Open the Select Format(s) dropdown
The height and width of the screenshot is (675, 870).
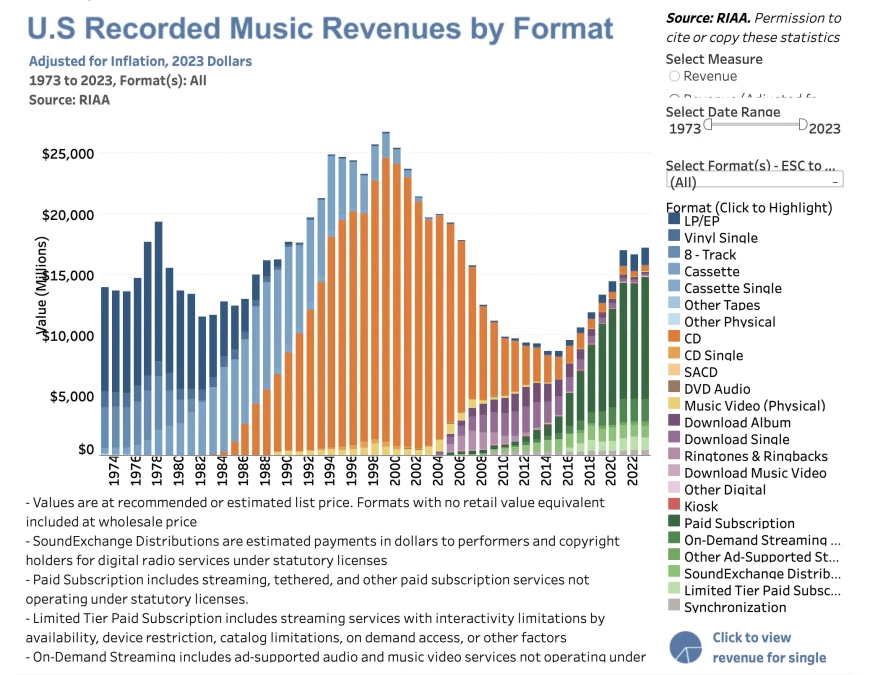(x=755, y=182)
